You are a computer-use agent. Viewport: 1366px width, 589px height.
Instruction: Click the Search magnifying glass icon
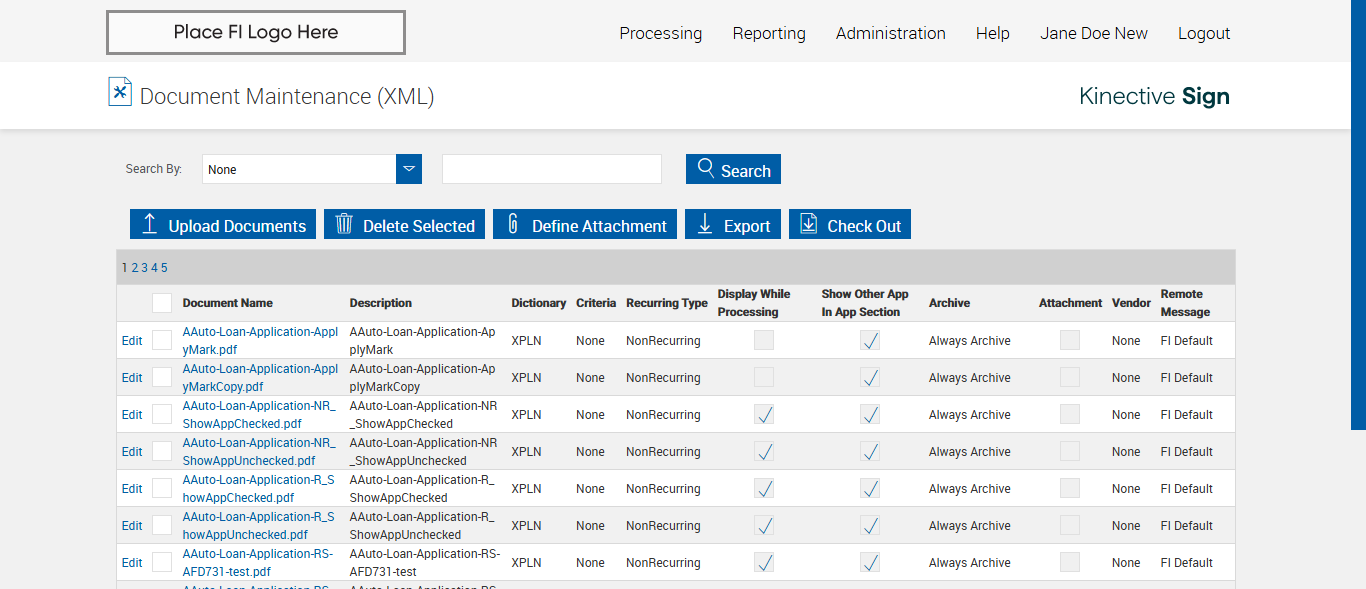pos(706,168)
